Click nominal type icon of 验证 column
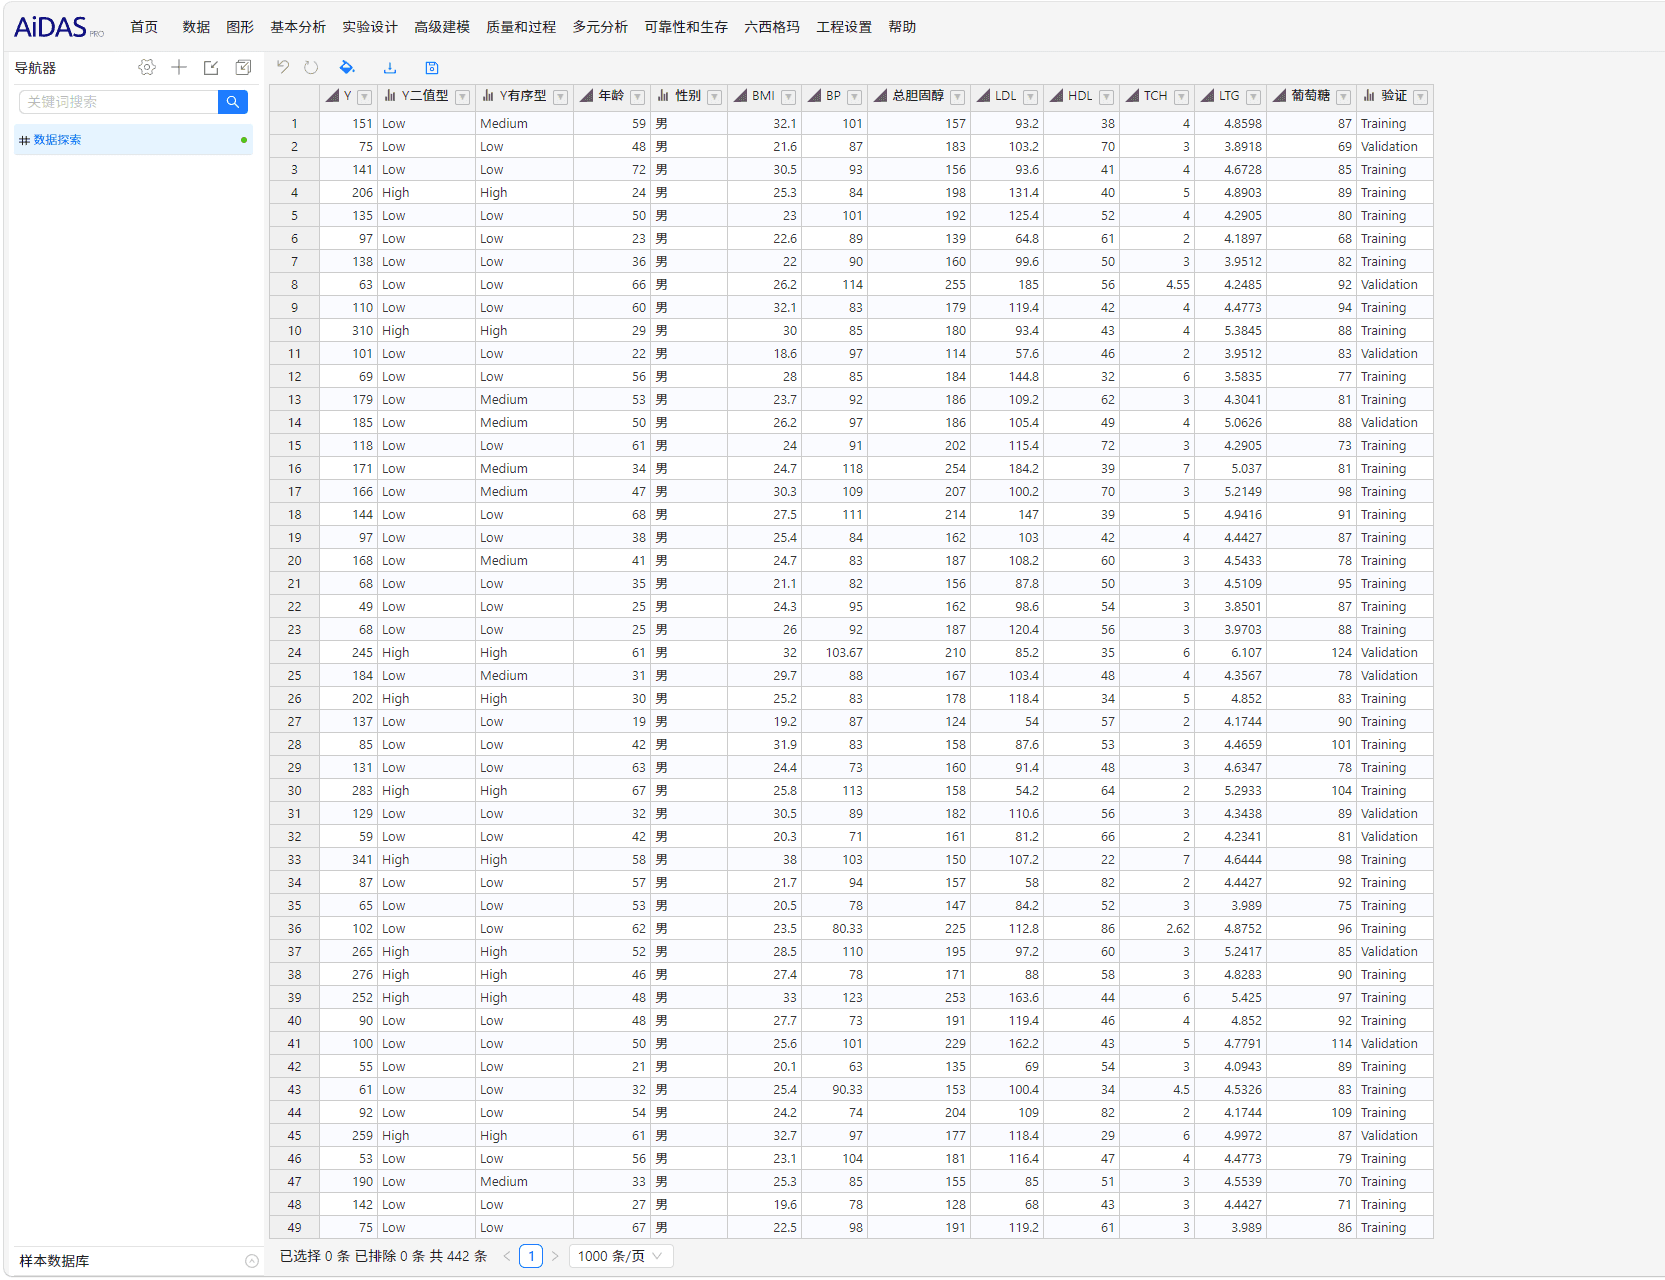This screenshot has width=1665, height=1280. pyautogui.click(x=1369, y=96)
